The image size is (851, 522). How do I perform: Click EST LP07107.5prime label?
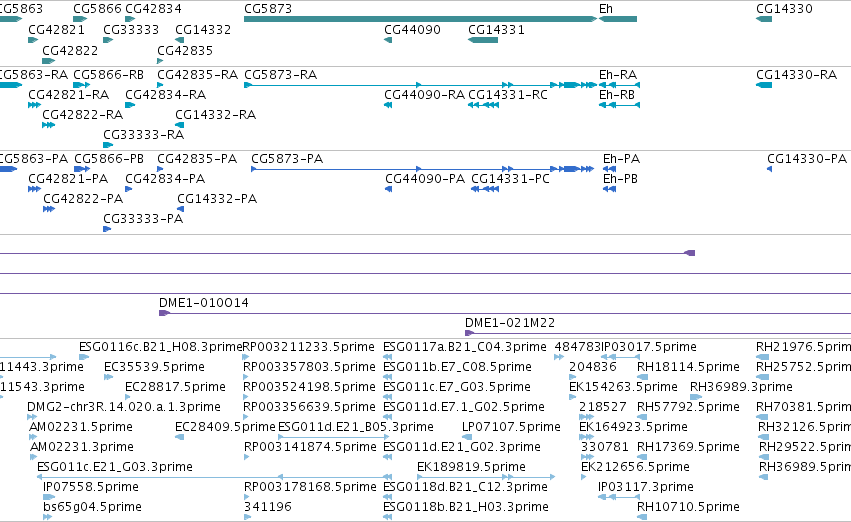(x=511, y=427)
